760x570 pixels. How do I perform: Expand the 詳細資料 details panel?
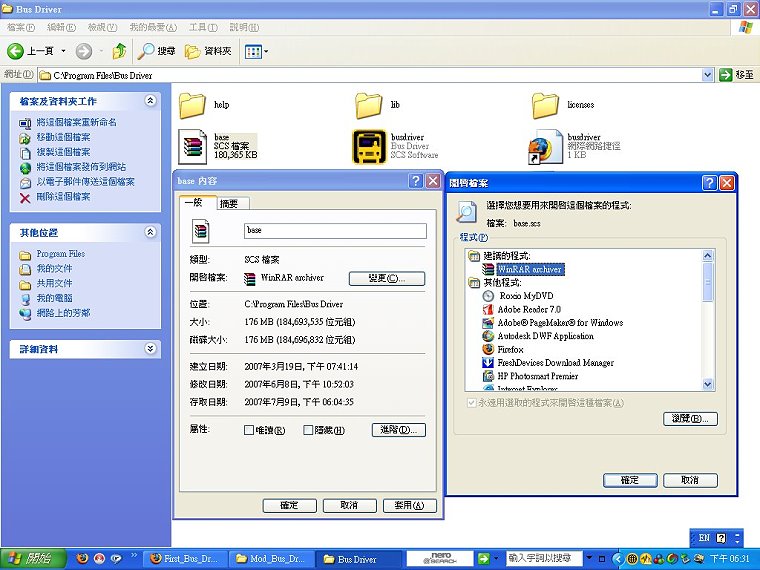pyautogui.click(x=150, y=349)
